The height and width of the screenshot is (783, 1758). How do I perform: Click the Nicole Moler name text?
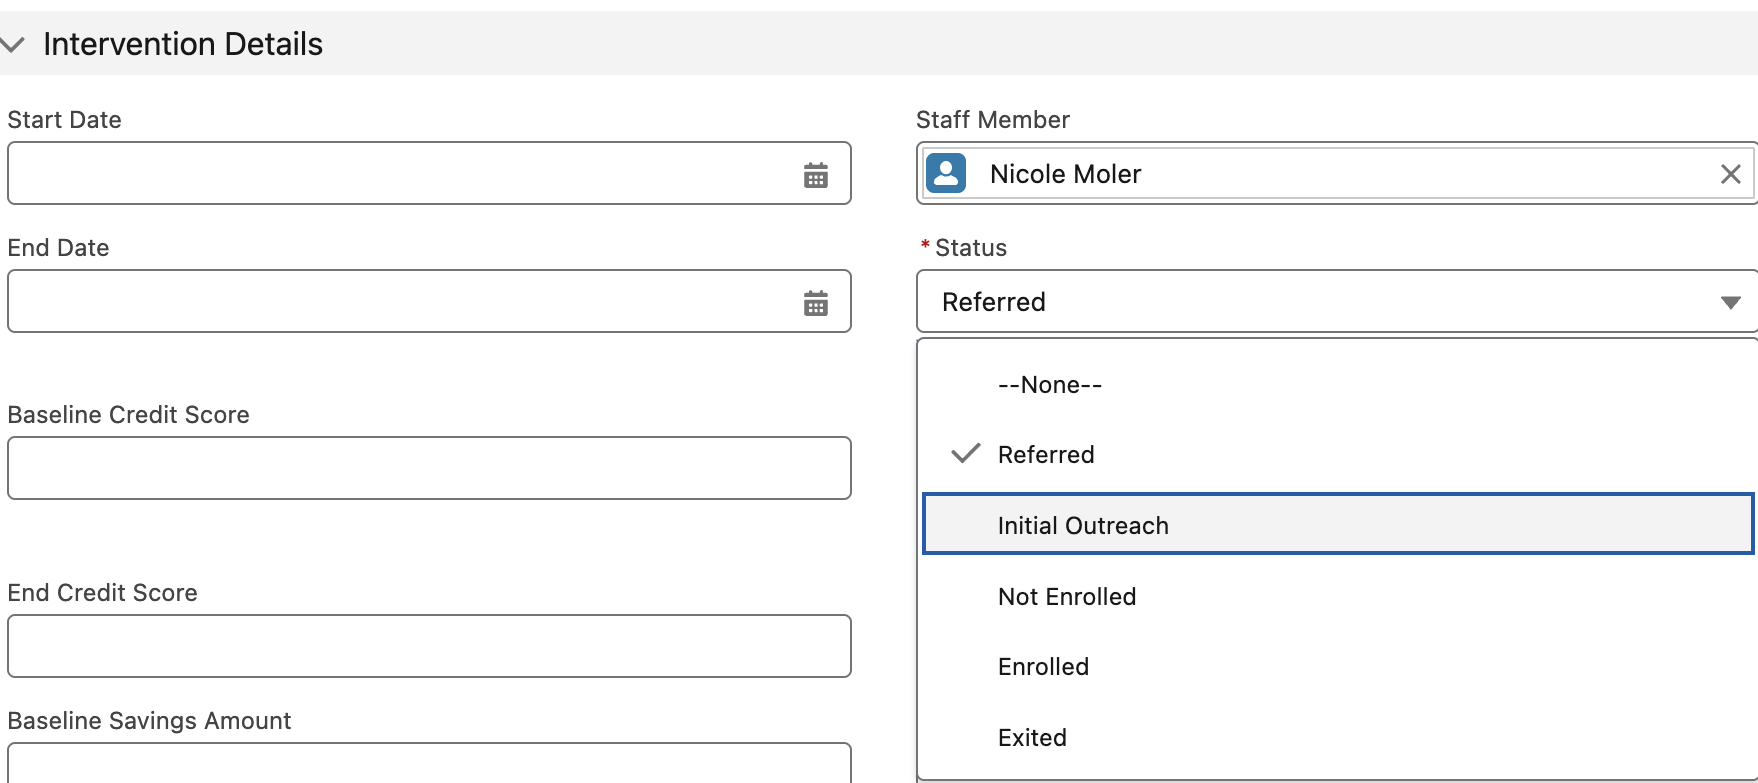tap(1065, 174)
